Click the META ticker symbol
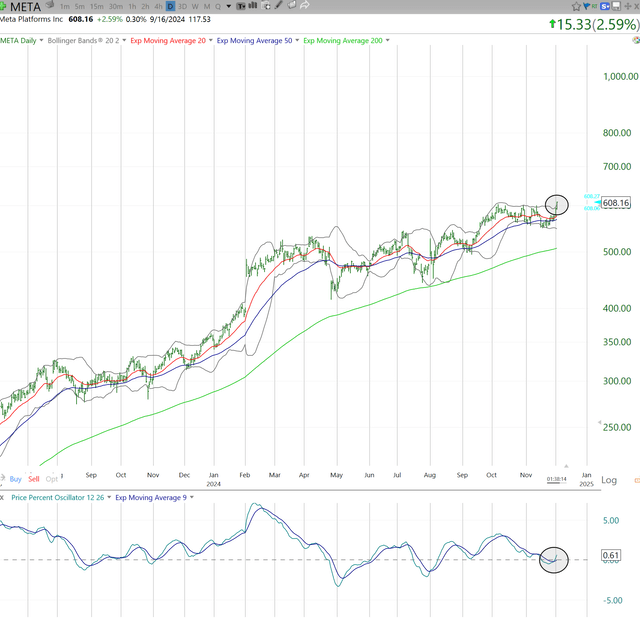Screen dimensions: 640x618 click(x=25, y=7)
